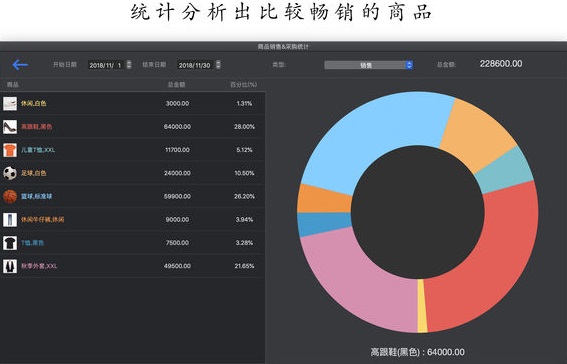The height and width of the screenshot is (364, 567).
Task: Sort by the 总金额 column header
Action: click(176, 85)
